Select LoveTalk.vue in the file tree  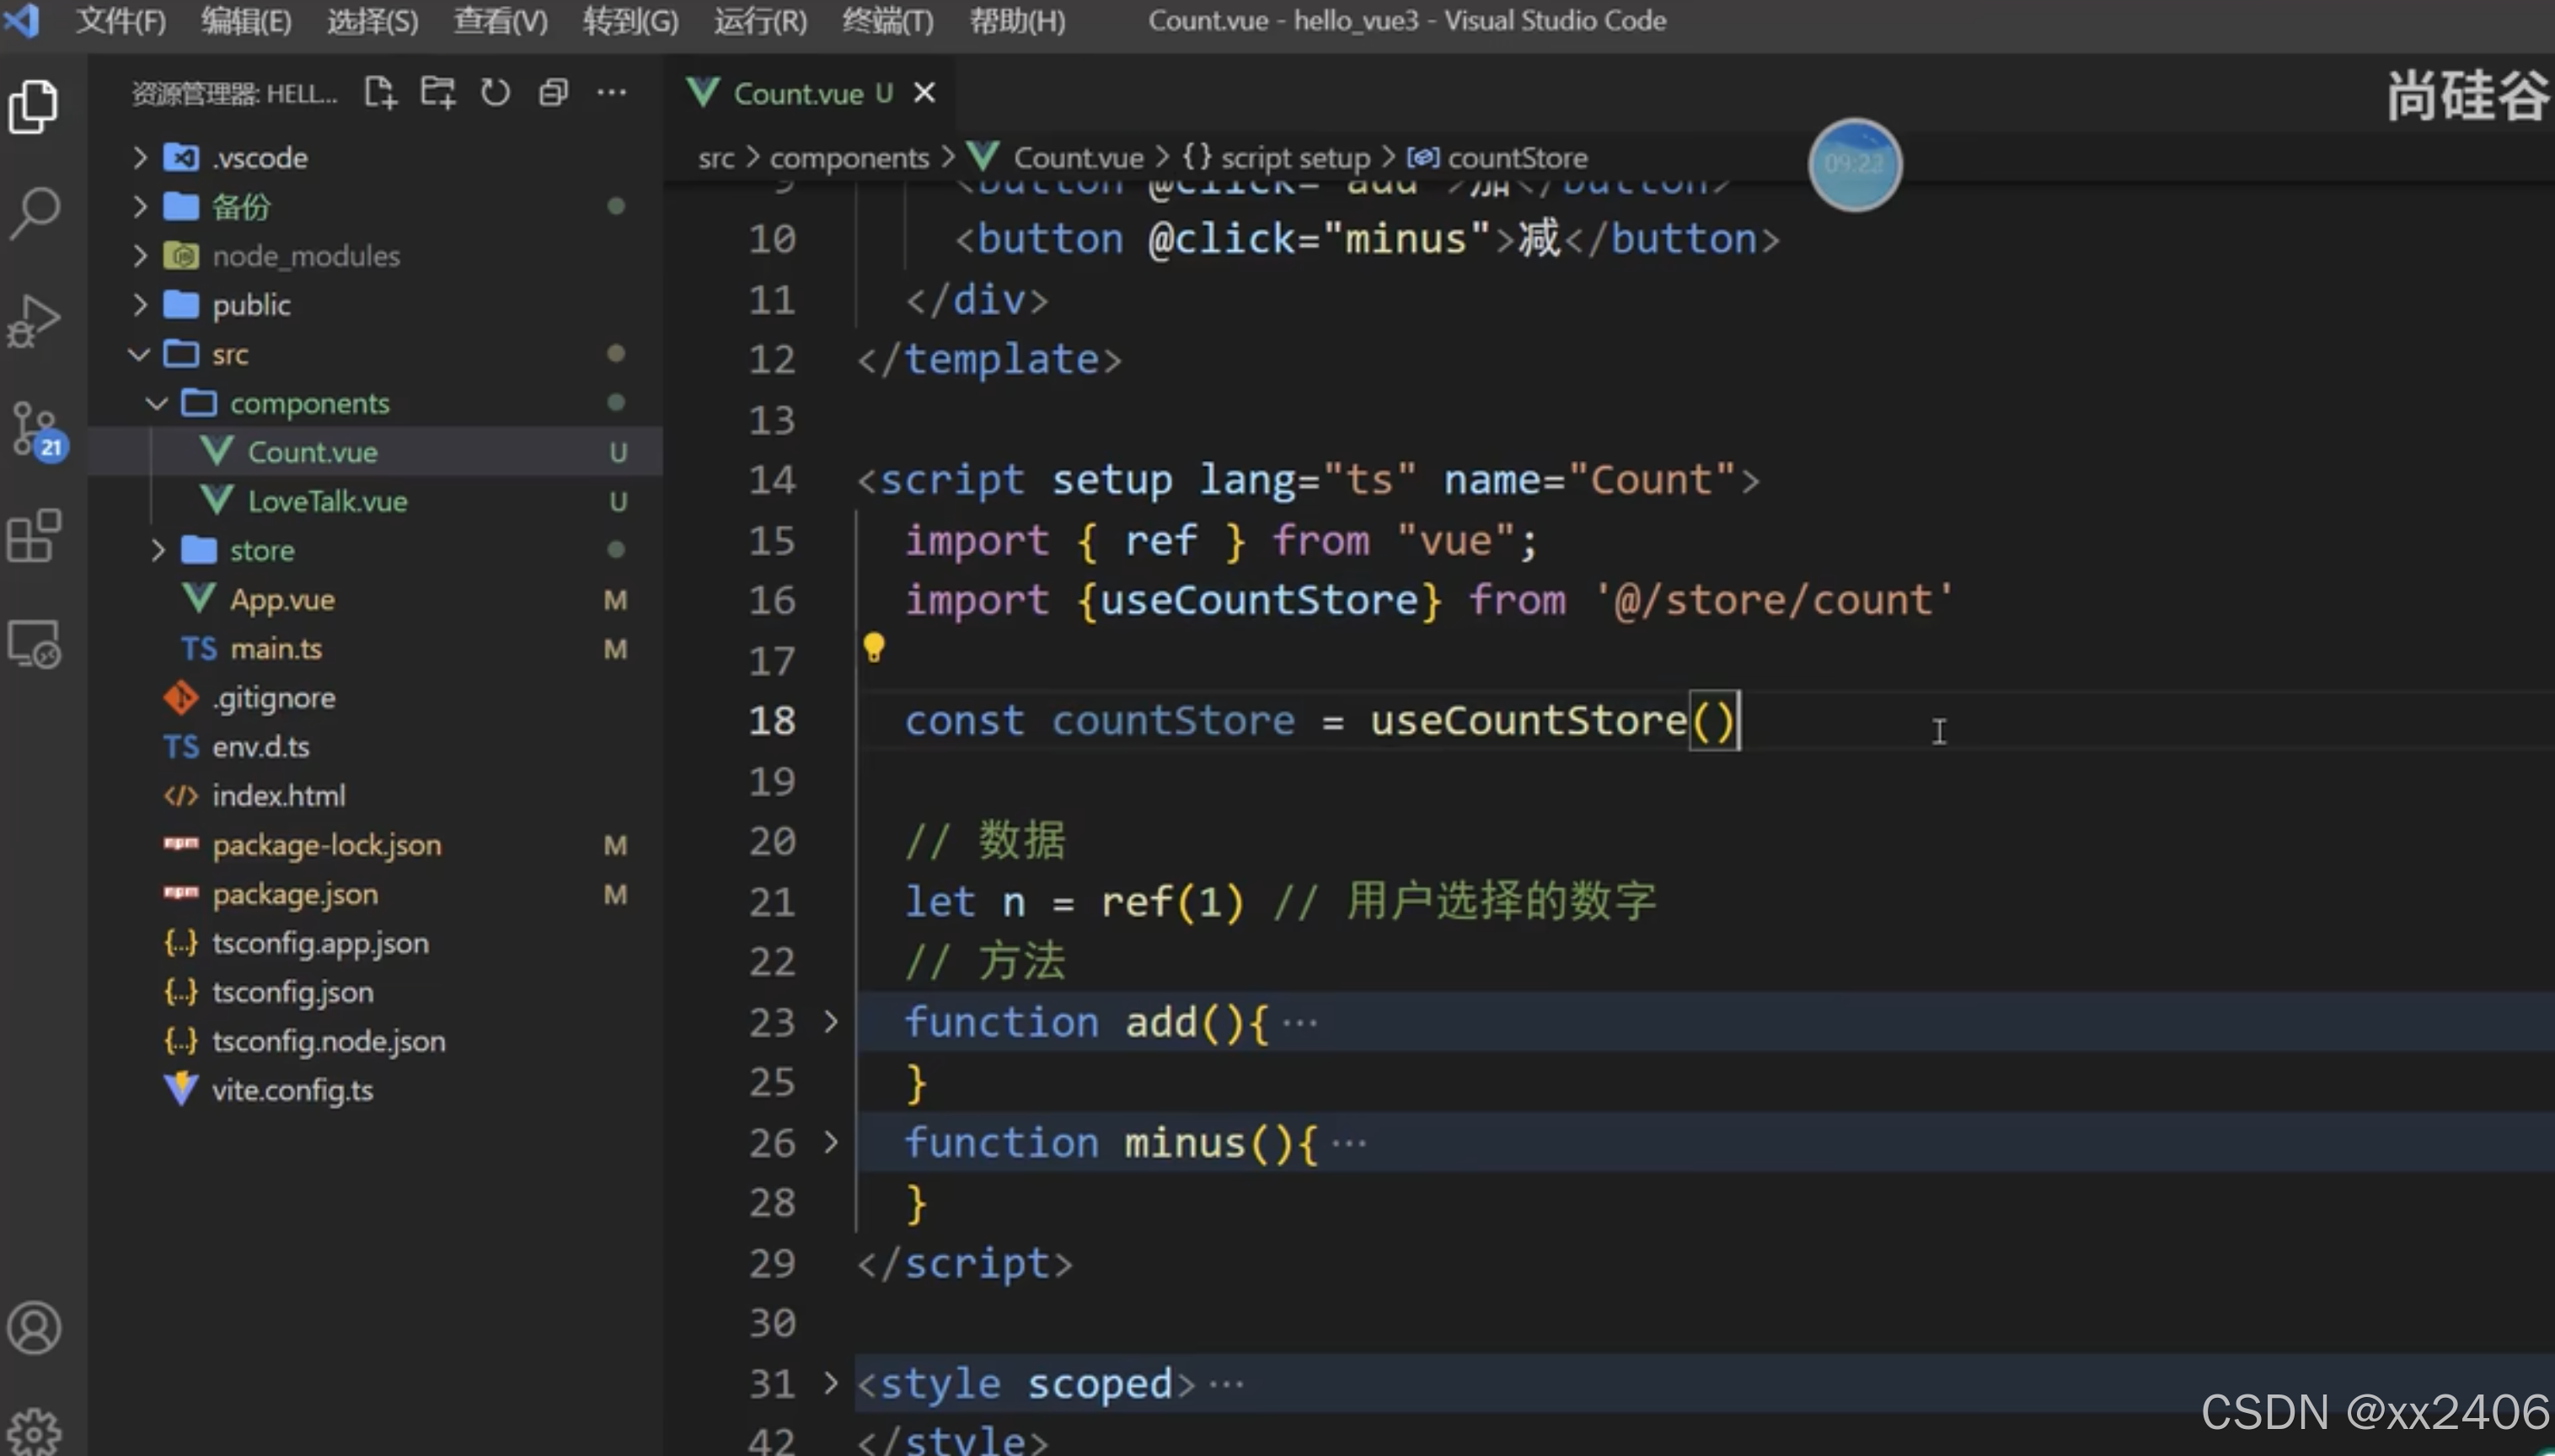point(327,501)
